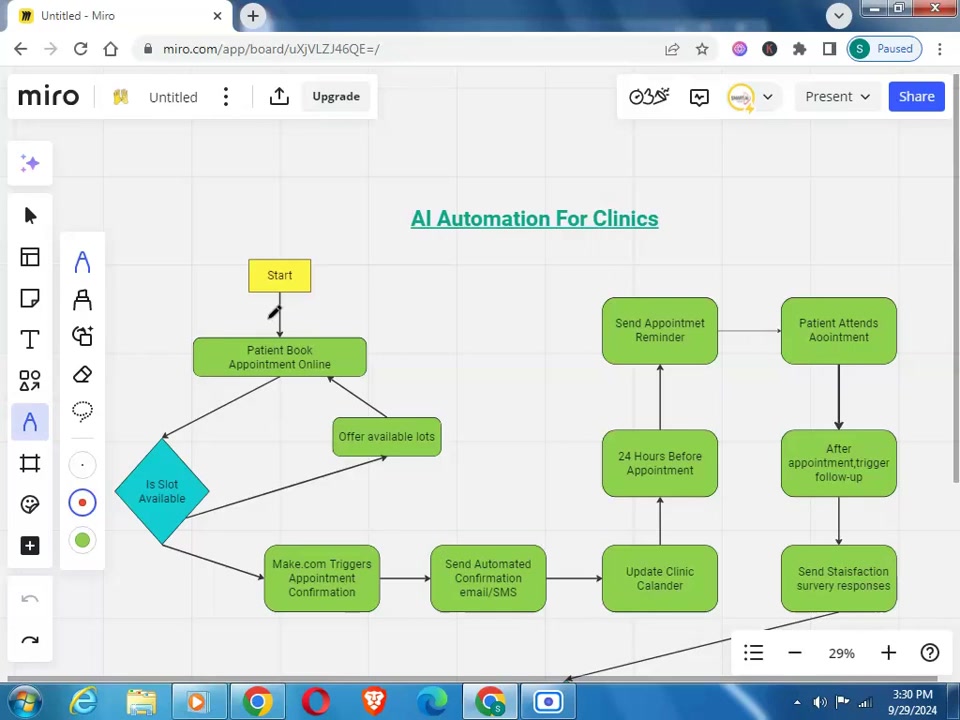Launch Brave browser from the taskbar
The width and height of the screenshot is (960, 720).
(374, 702)
